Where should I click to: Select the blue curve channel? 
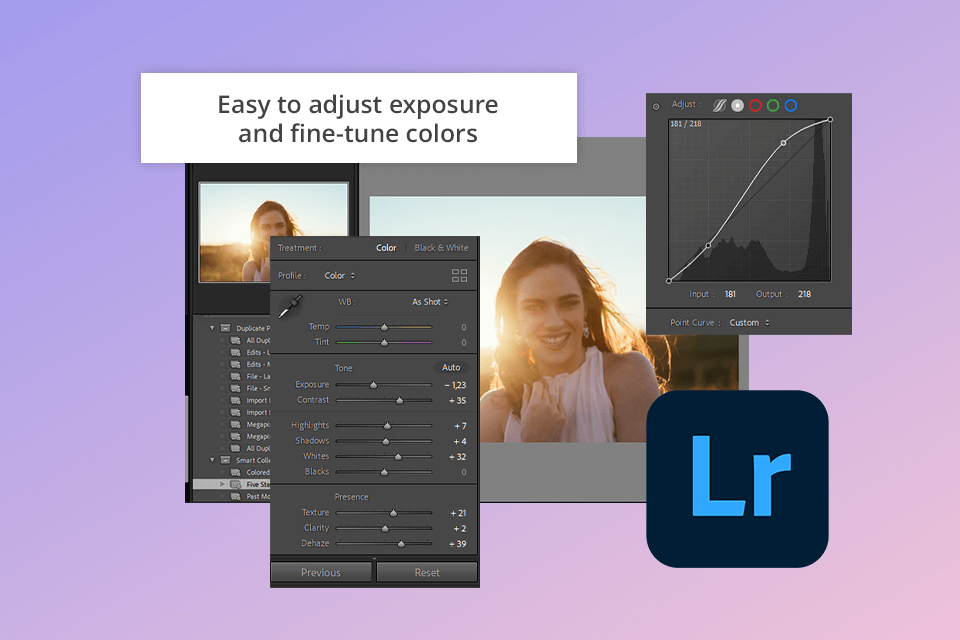[791, 105]
